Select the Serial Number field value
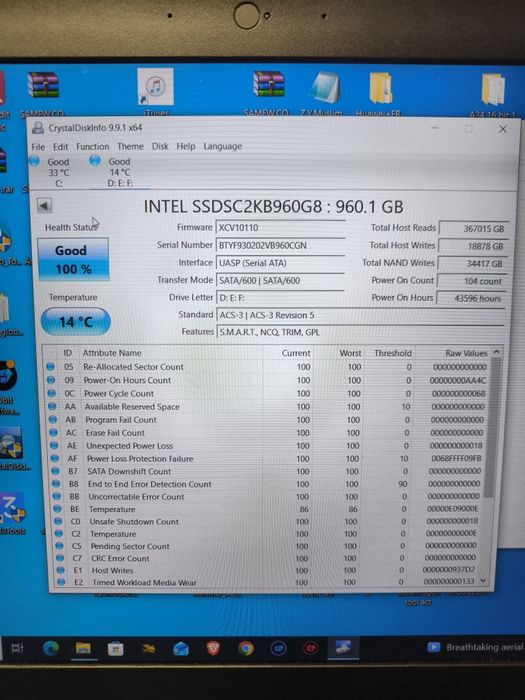This screenshot has height=700, width=525. click(x=280, y=245)
